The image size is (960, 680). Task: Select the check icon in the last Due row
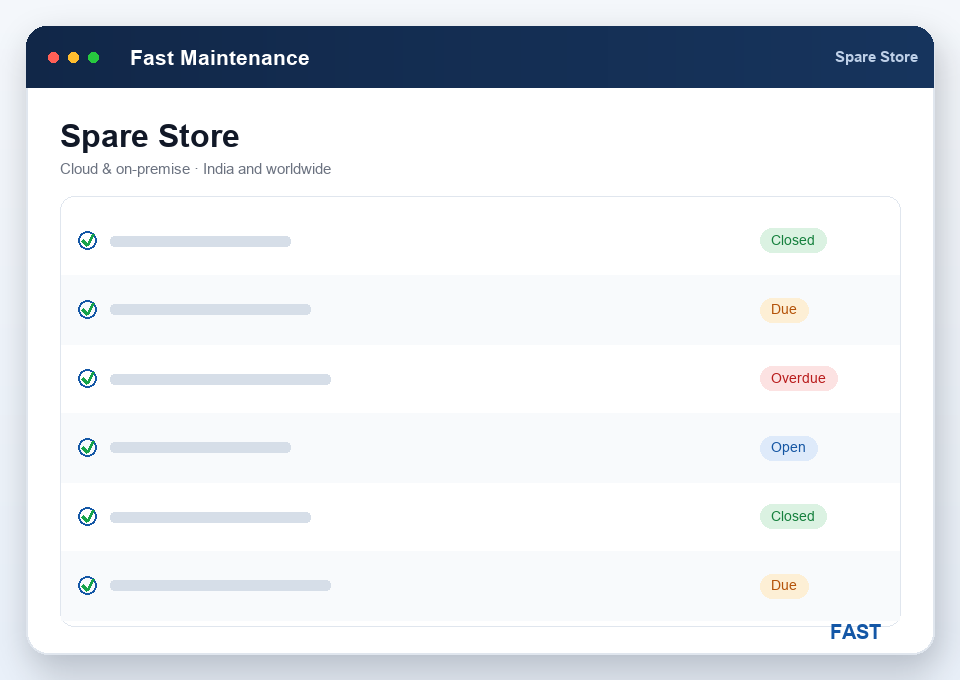[x=88, y=585]
